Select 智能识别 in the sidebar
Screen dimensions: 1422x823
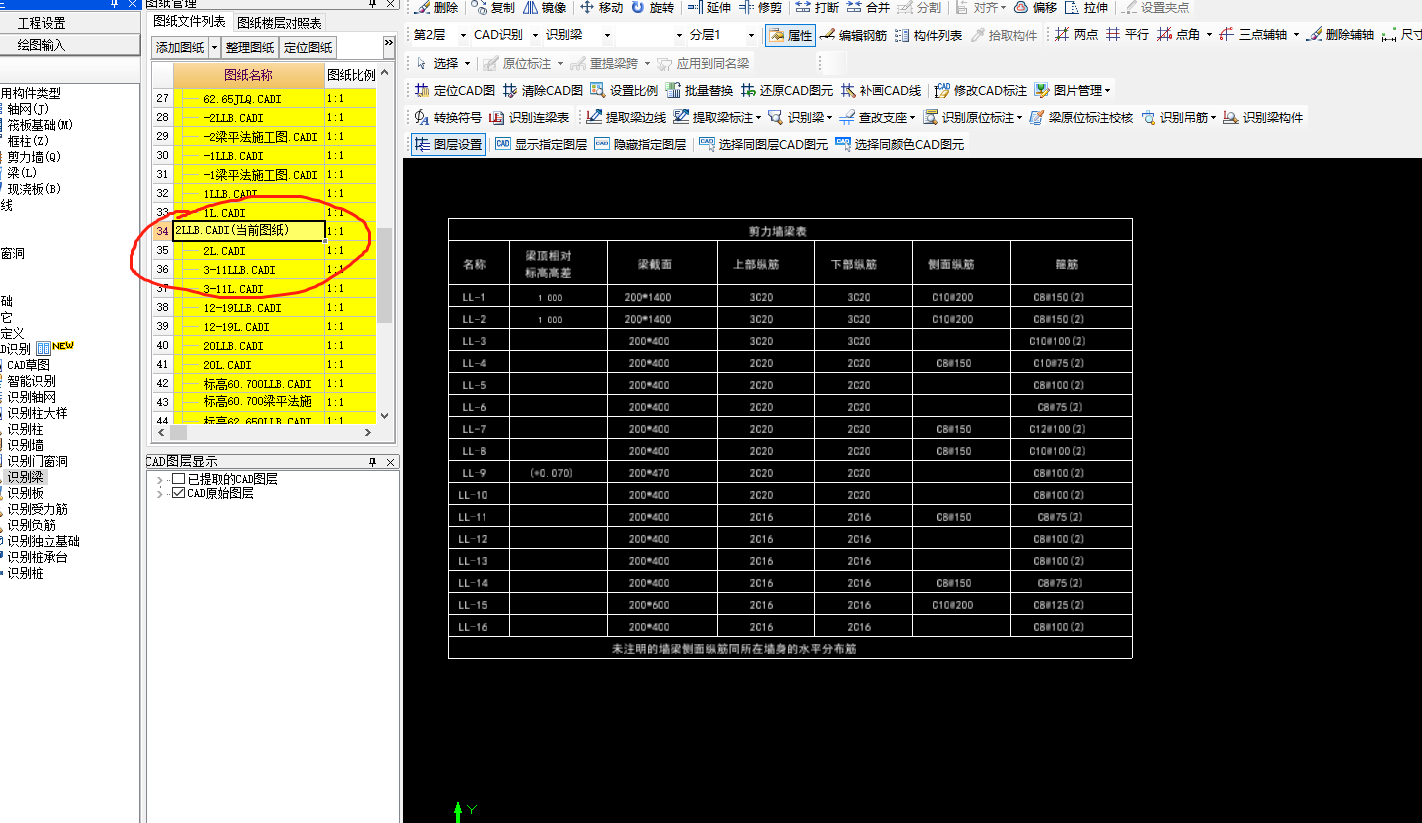[x=31, y=381]
